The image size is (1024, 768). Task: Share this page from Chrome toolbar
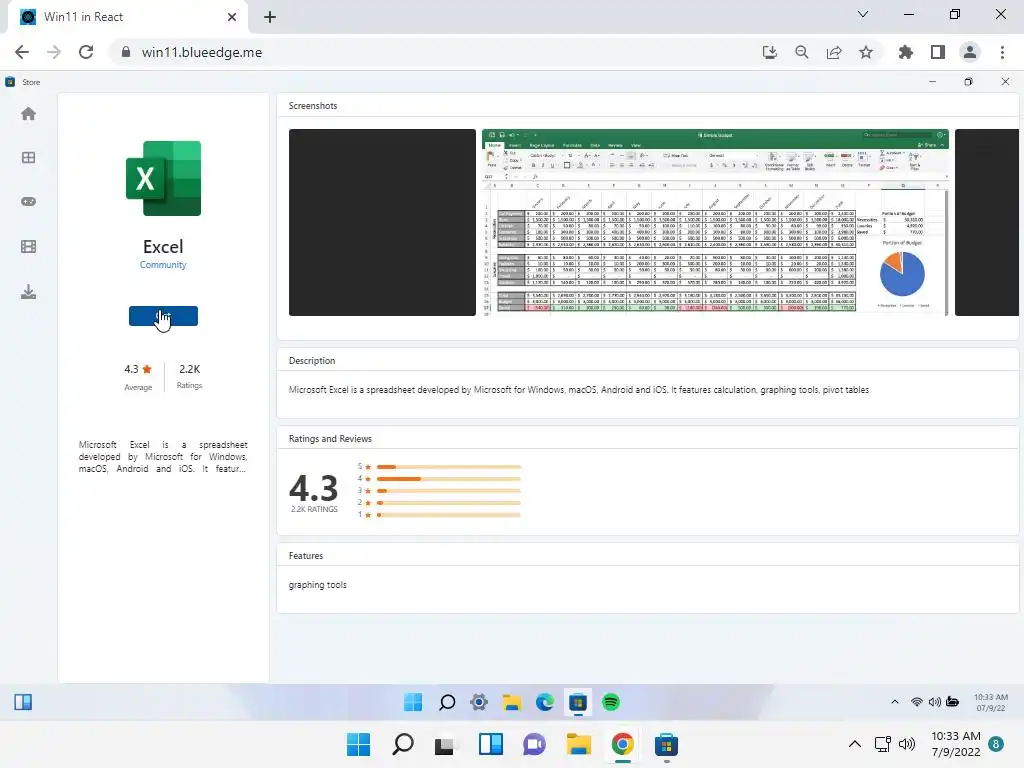[x=834, y=52]
